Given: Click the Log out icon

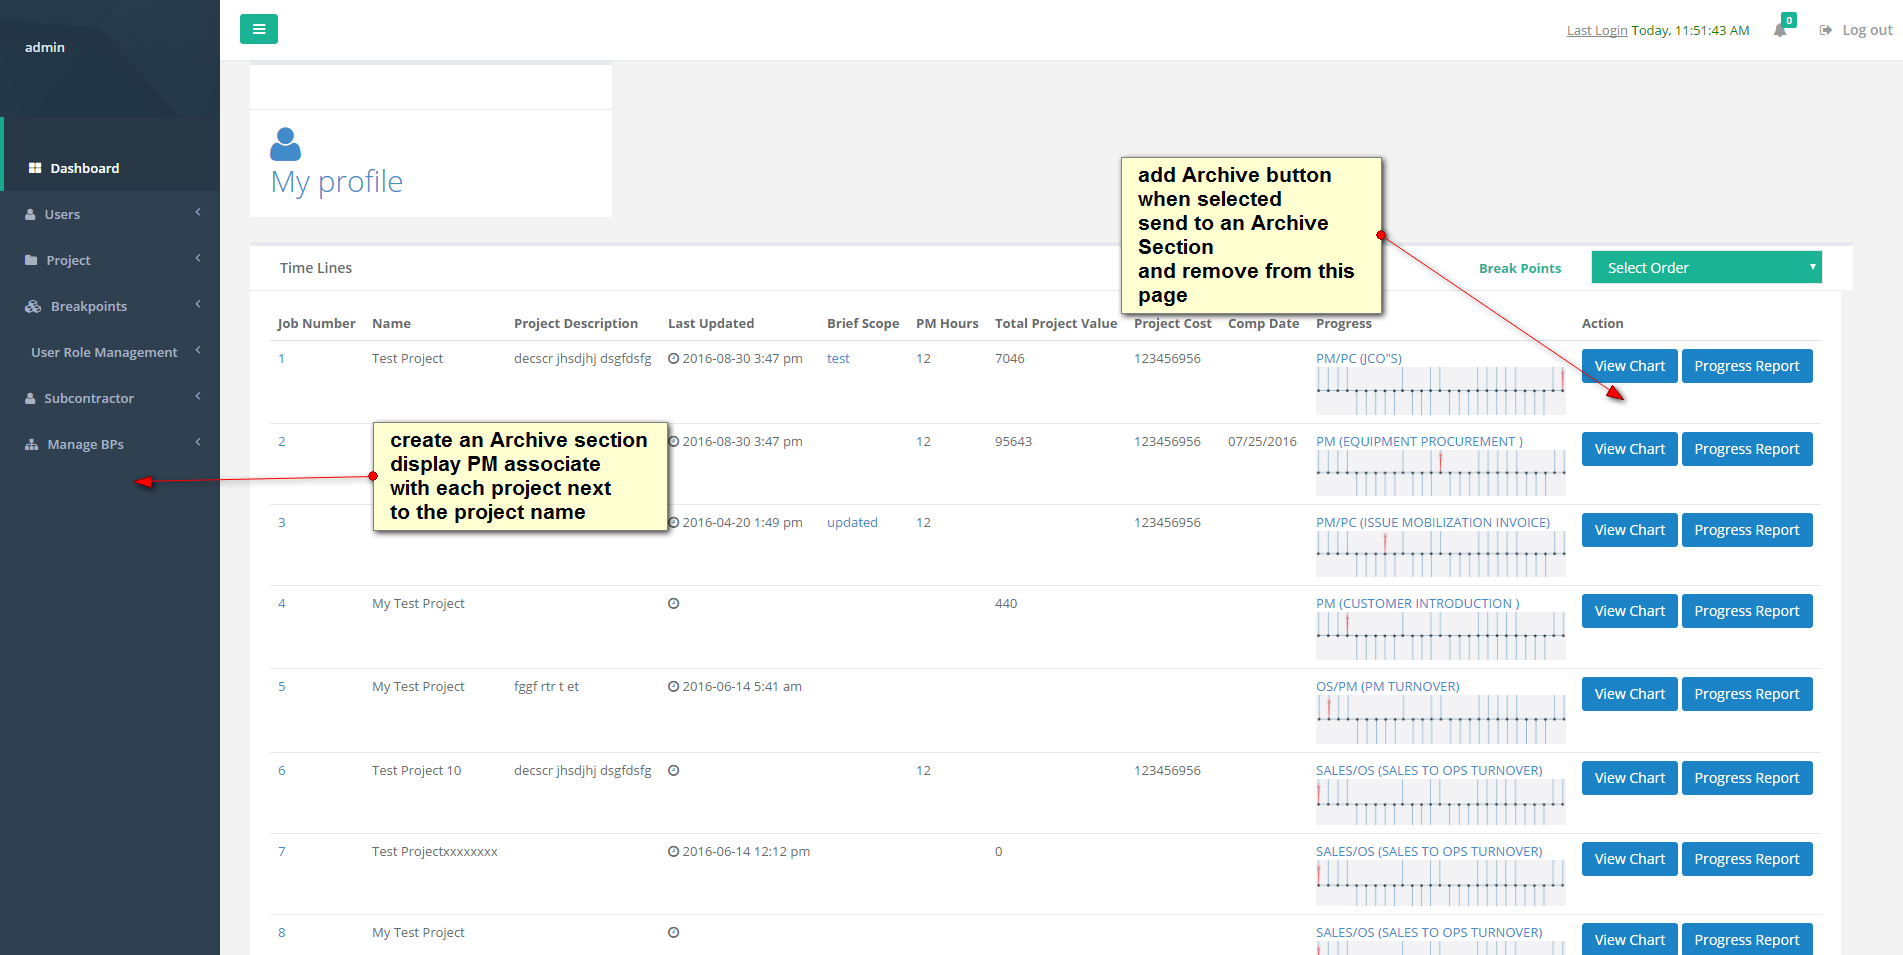Looking at the screenshot, I should 1825,30.
